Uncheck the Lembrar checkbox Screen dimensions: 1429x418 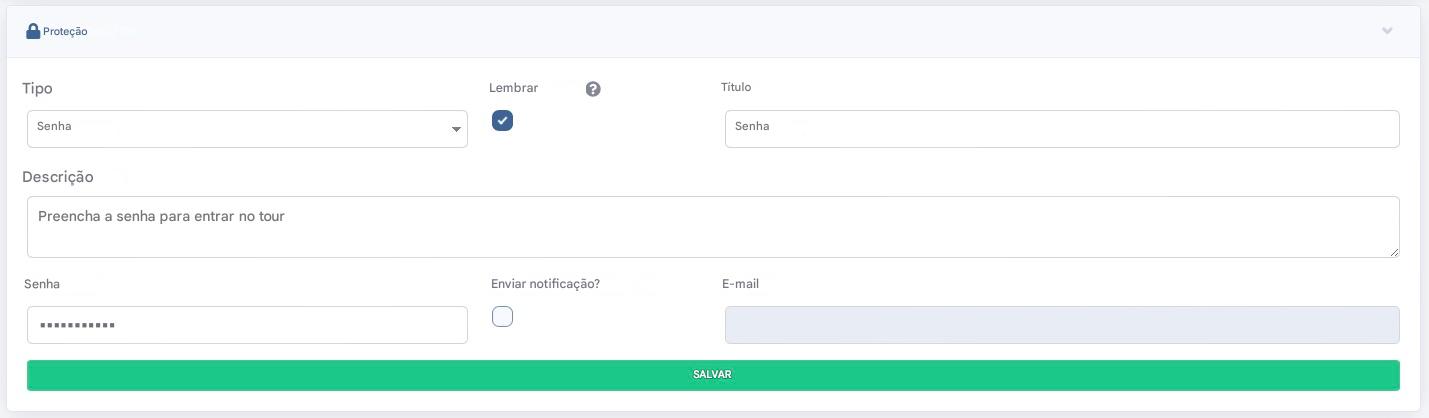[503, 121]
